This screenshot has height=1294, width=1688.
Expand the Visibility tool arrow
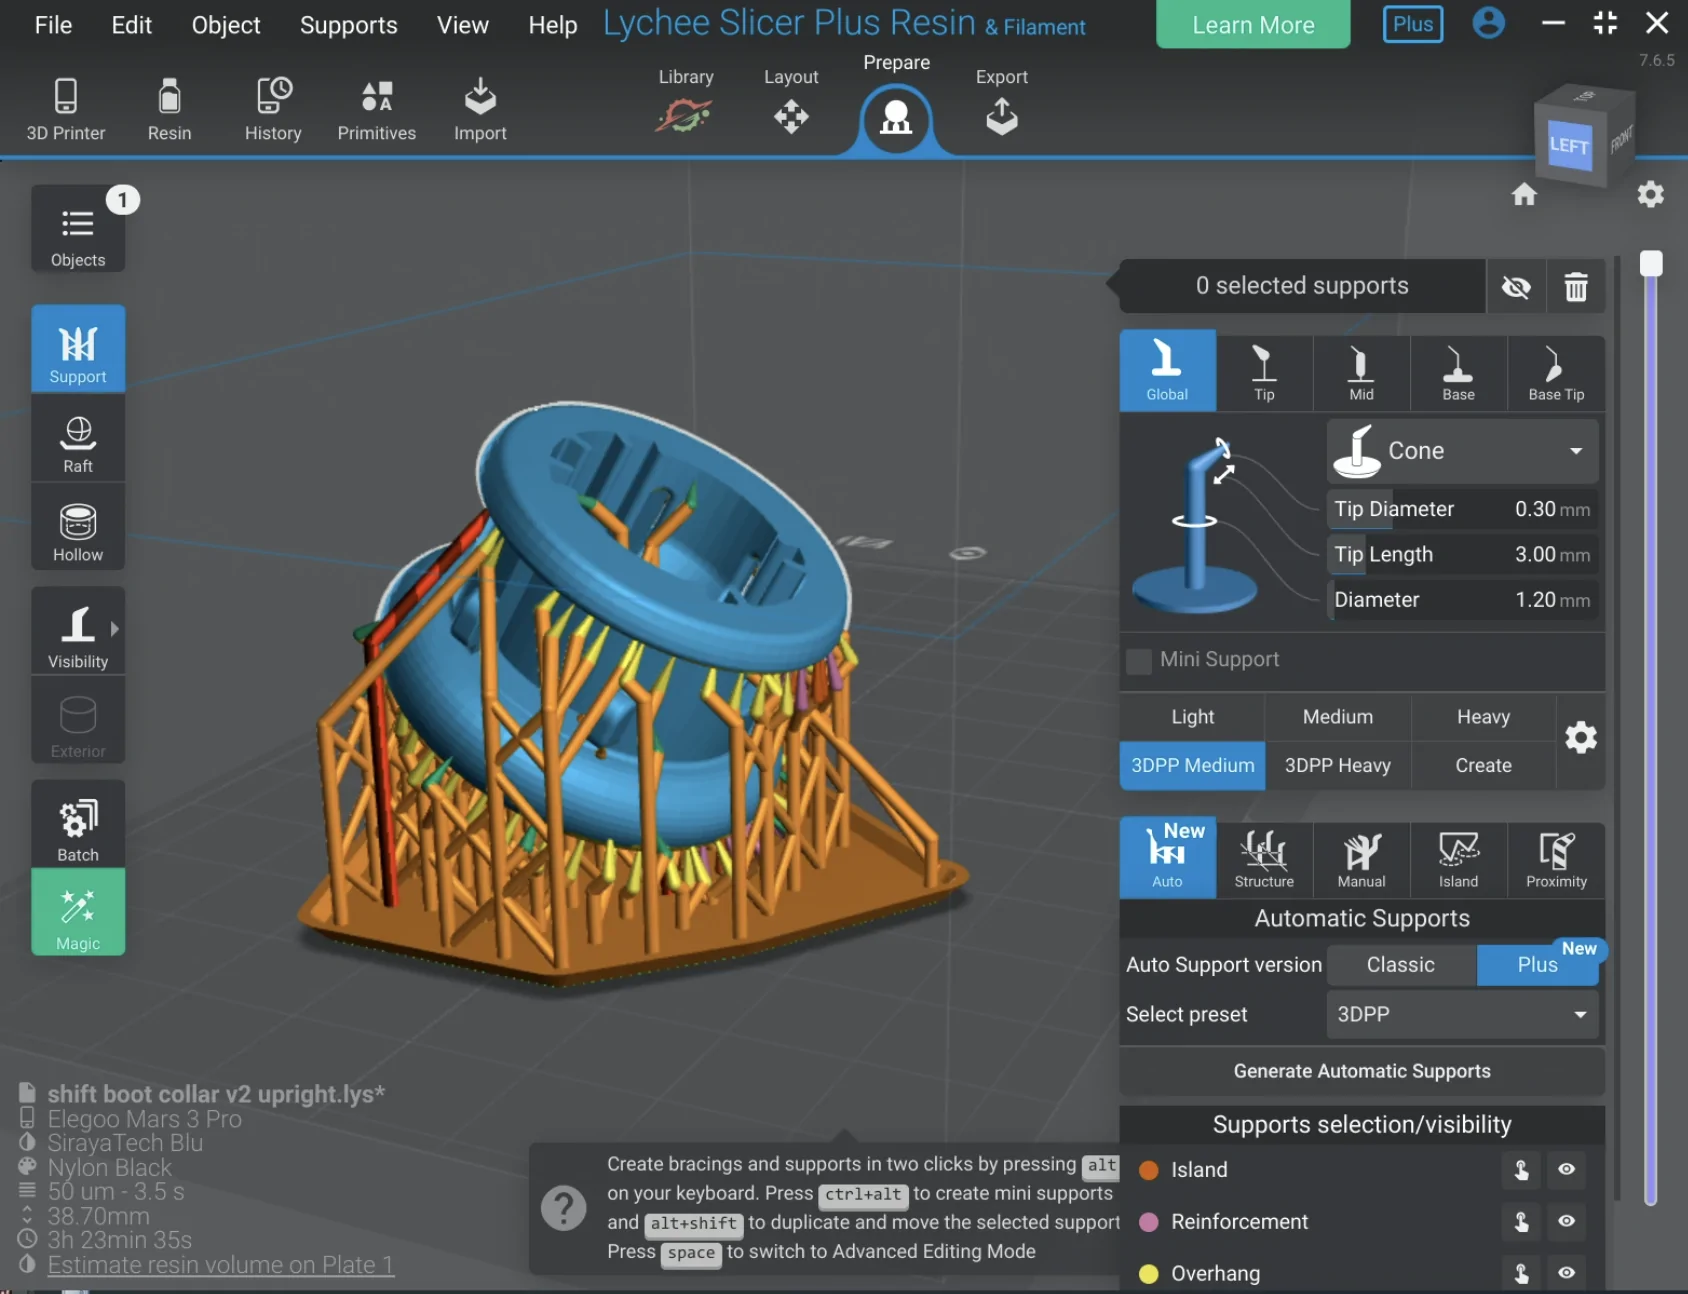pyautogui.click(x=114, y=629)
